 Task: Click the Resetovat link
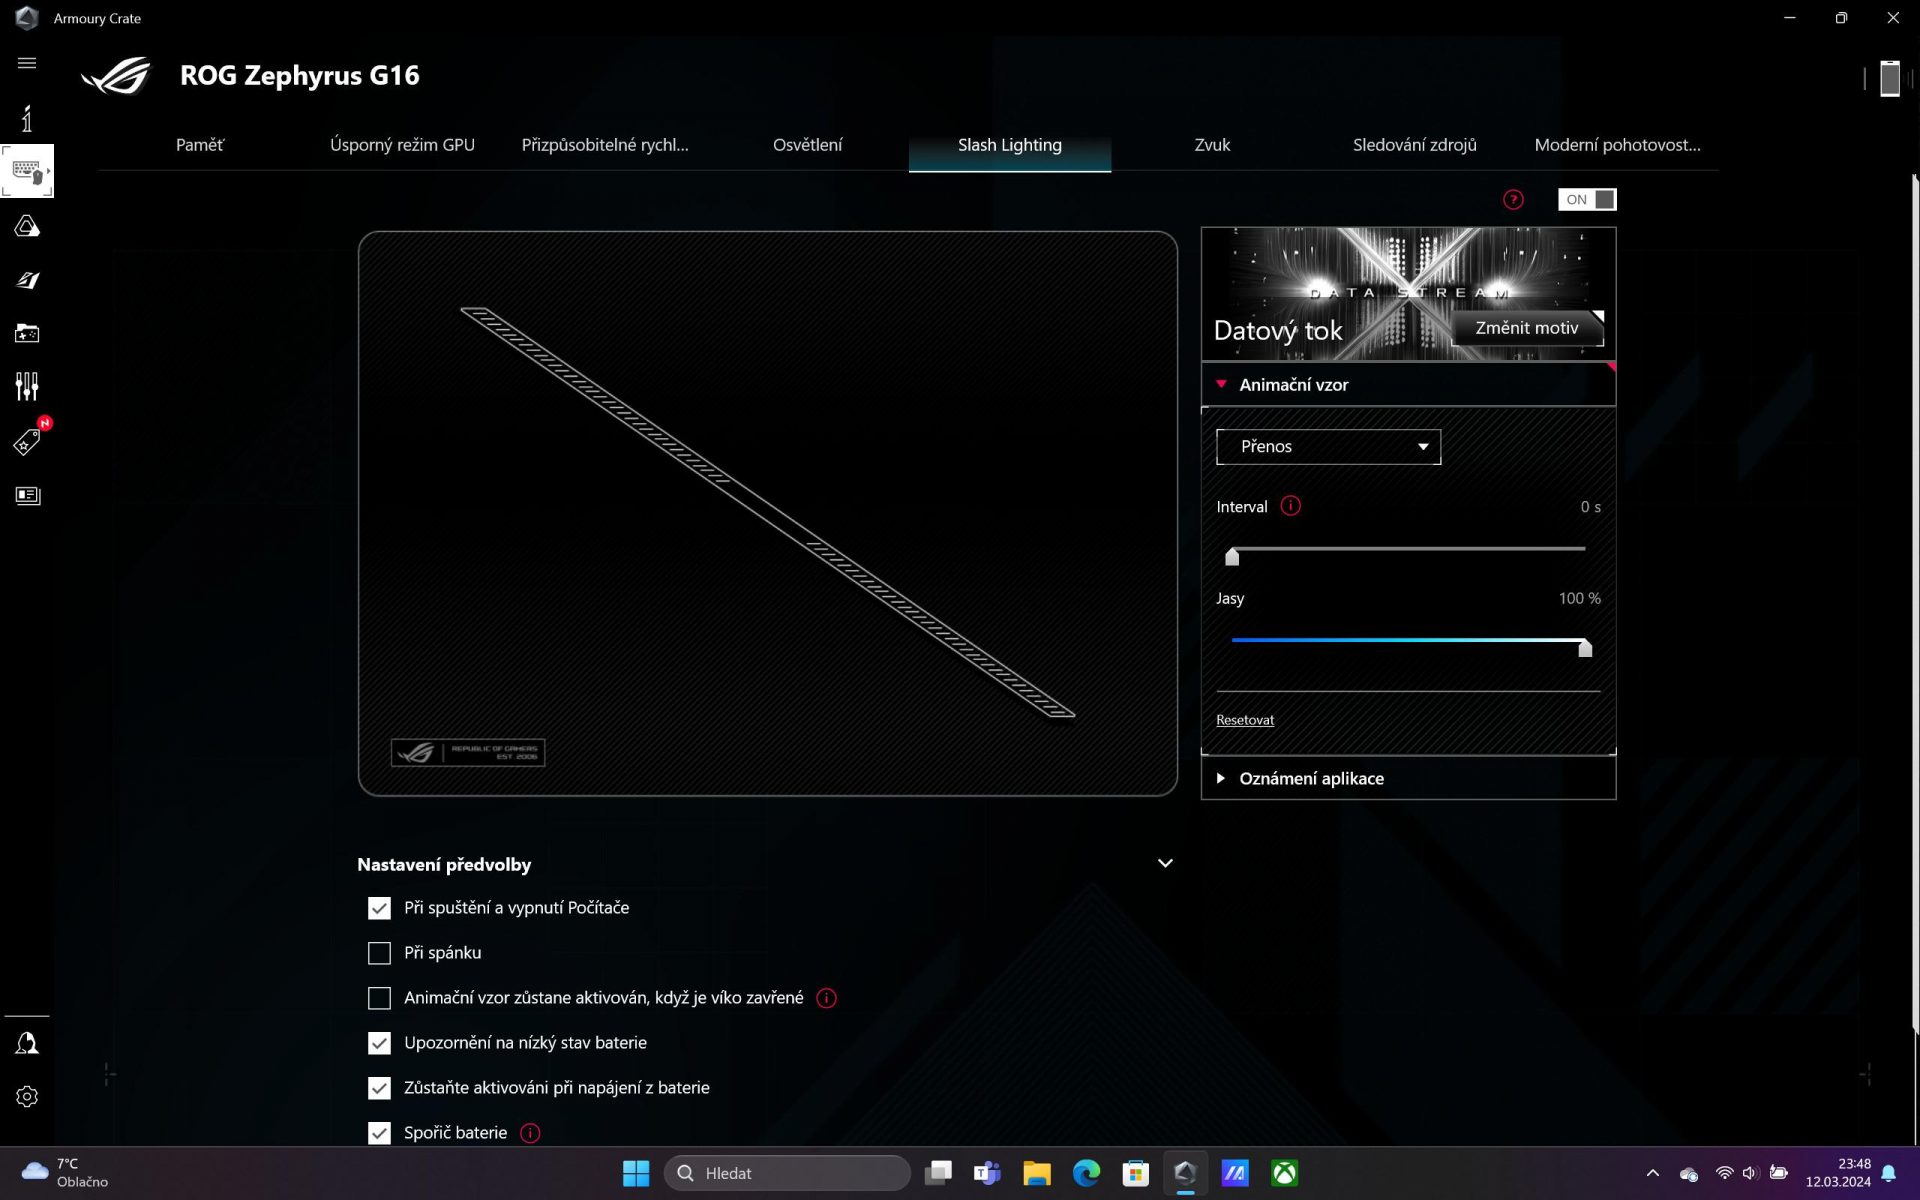(x=1245, y=720)
